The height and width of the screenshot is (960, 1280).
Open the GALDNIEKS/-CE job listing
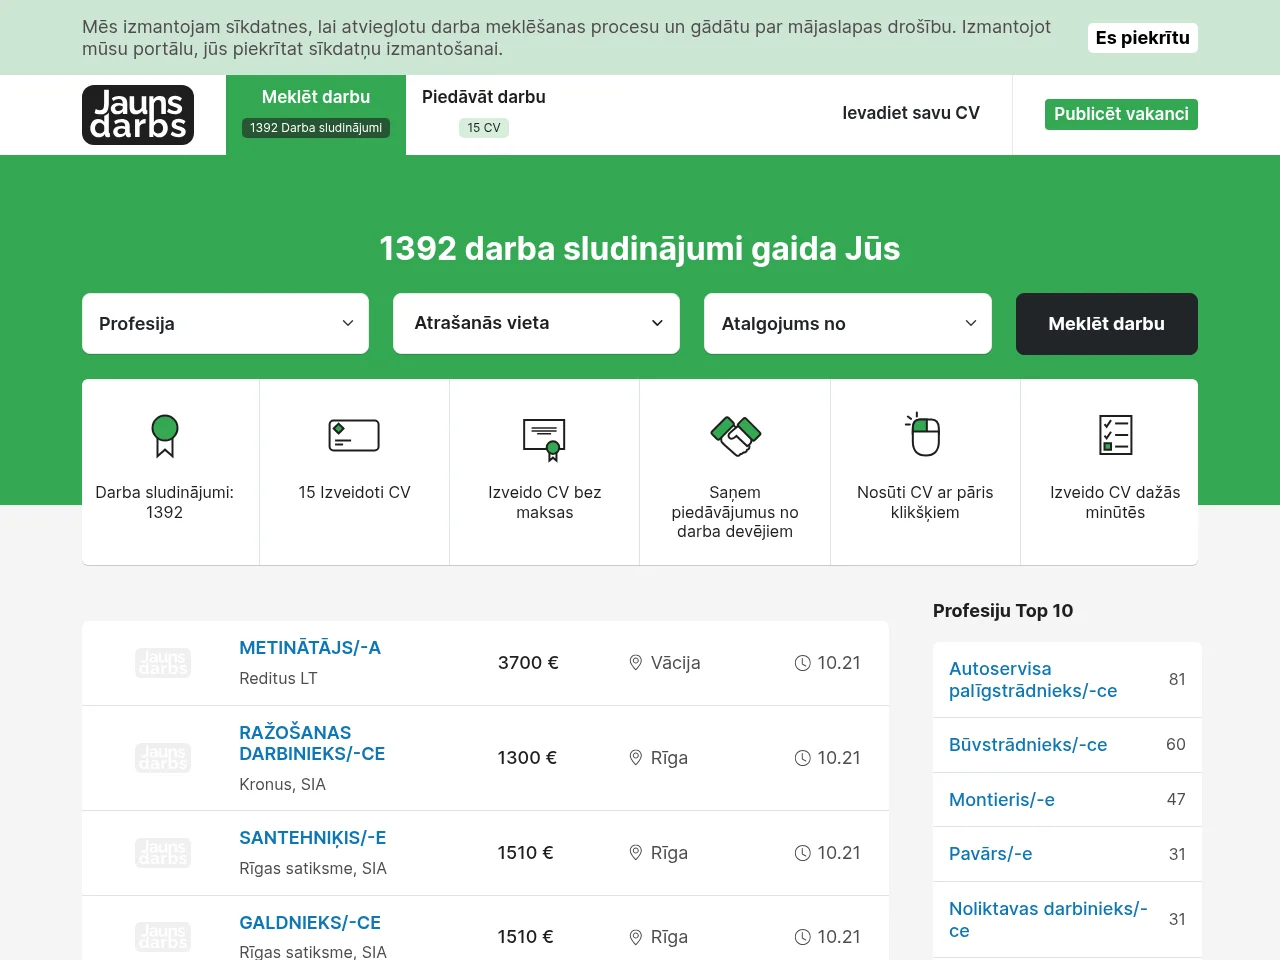pyautogui.click(x=310, y=923)
